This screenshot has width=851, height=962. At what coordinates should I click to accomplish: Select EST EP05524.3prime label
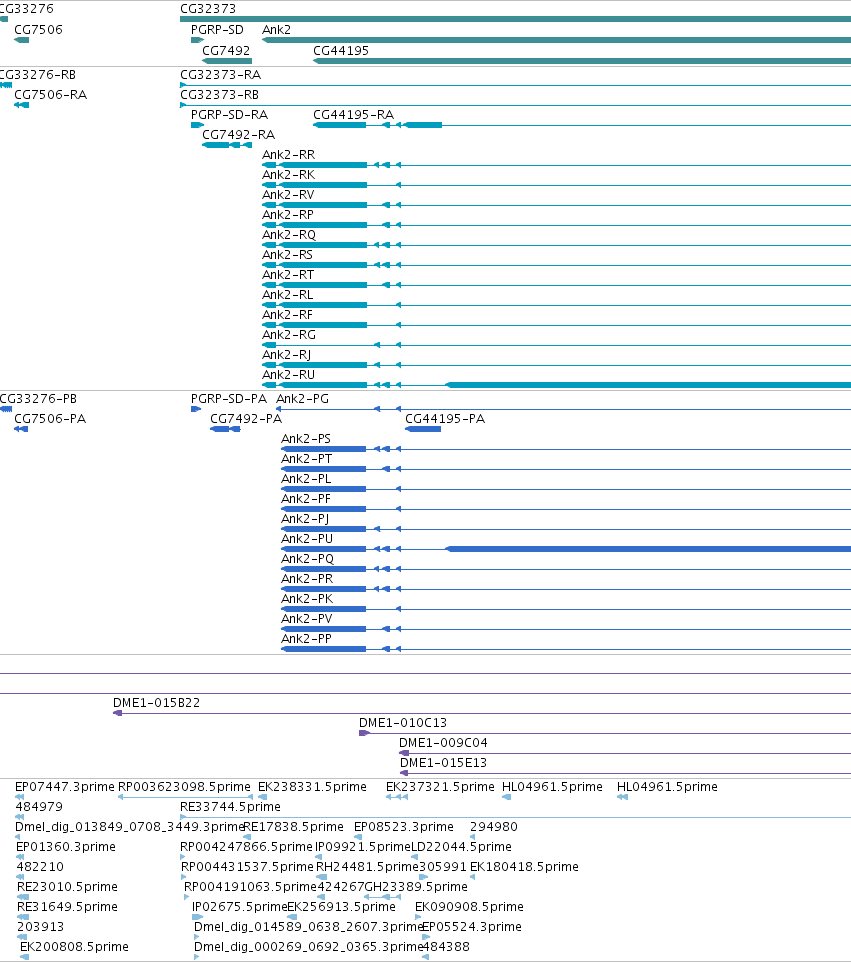click(472, 927)
